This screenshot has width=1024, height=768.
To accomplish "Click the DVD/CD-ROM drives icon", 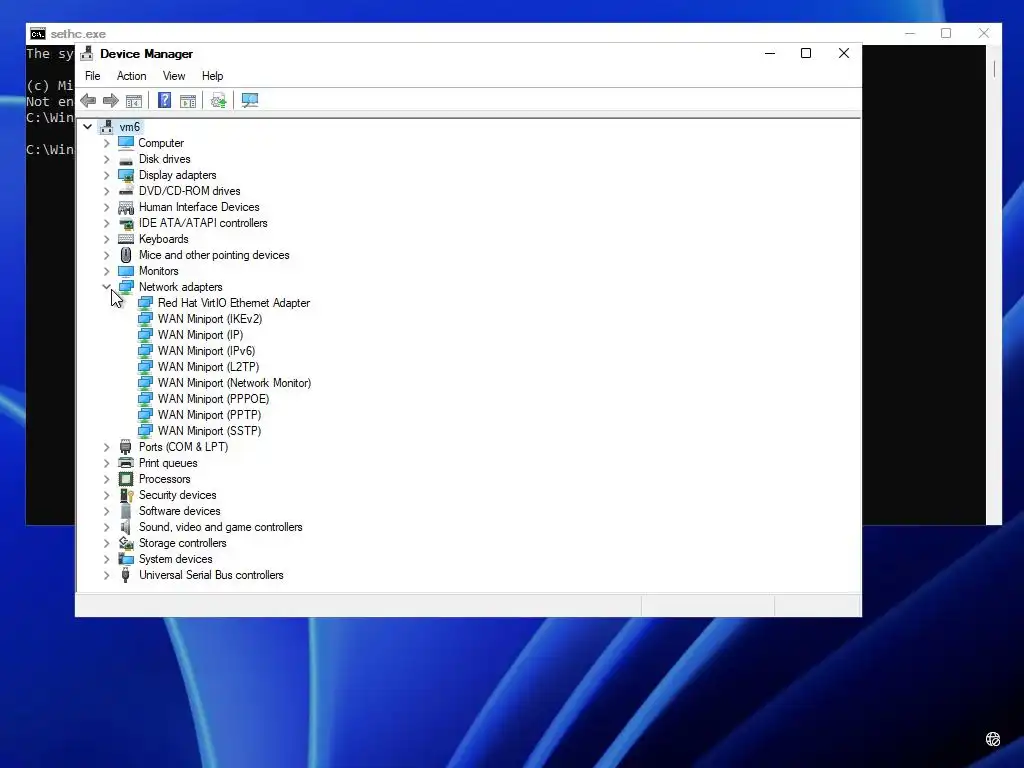I will (126, 191).
